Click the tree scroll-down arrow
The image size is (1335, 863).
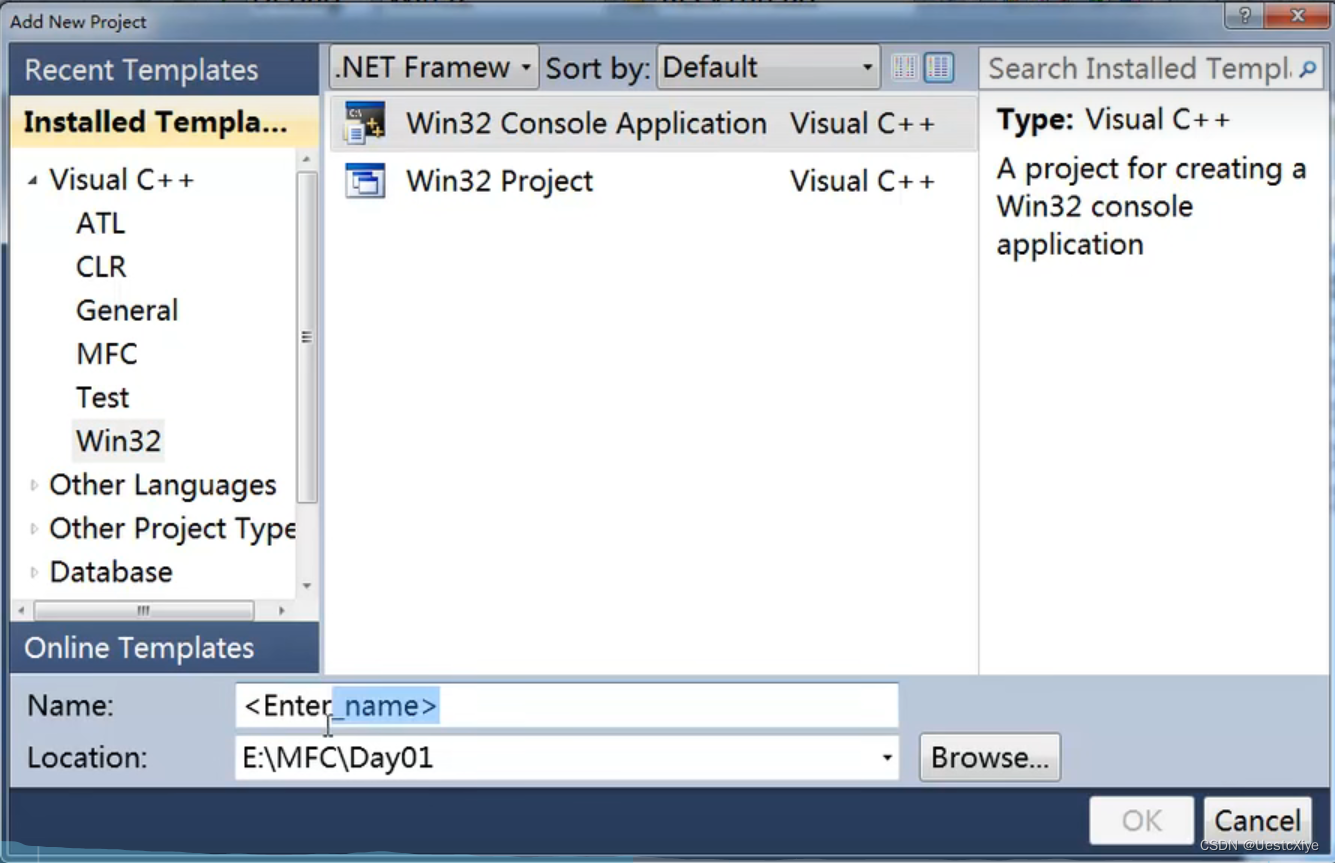tap(307, 587)
